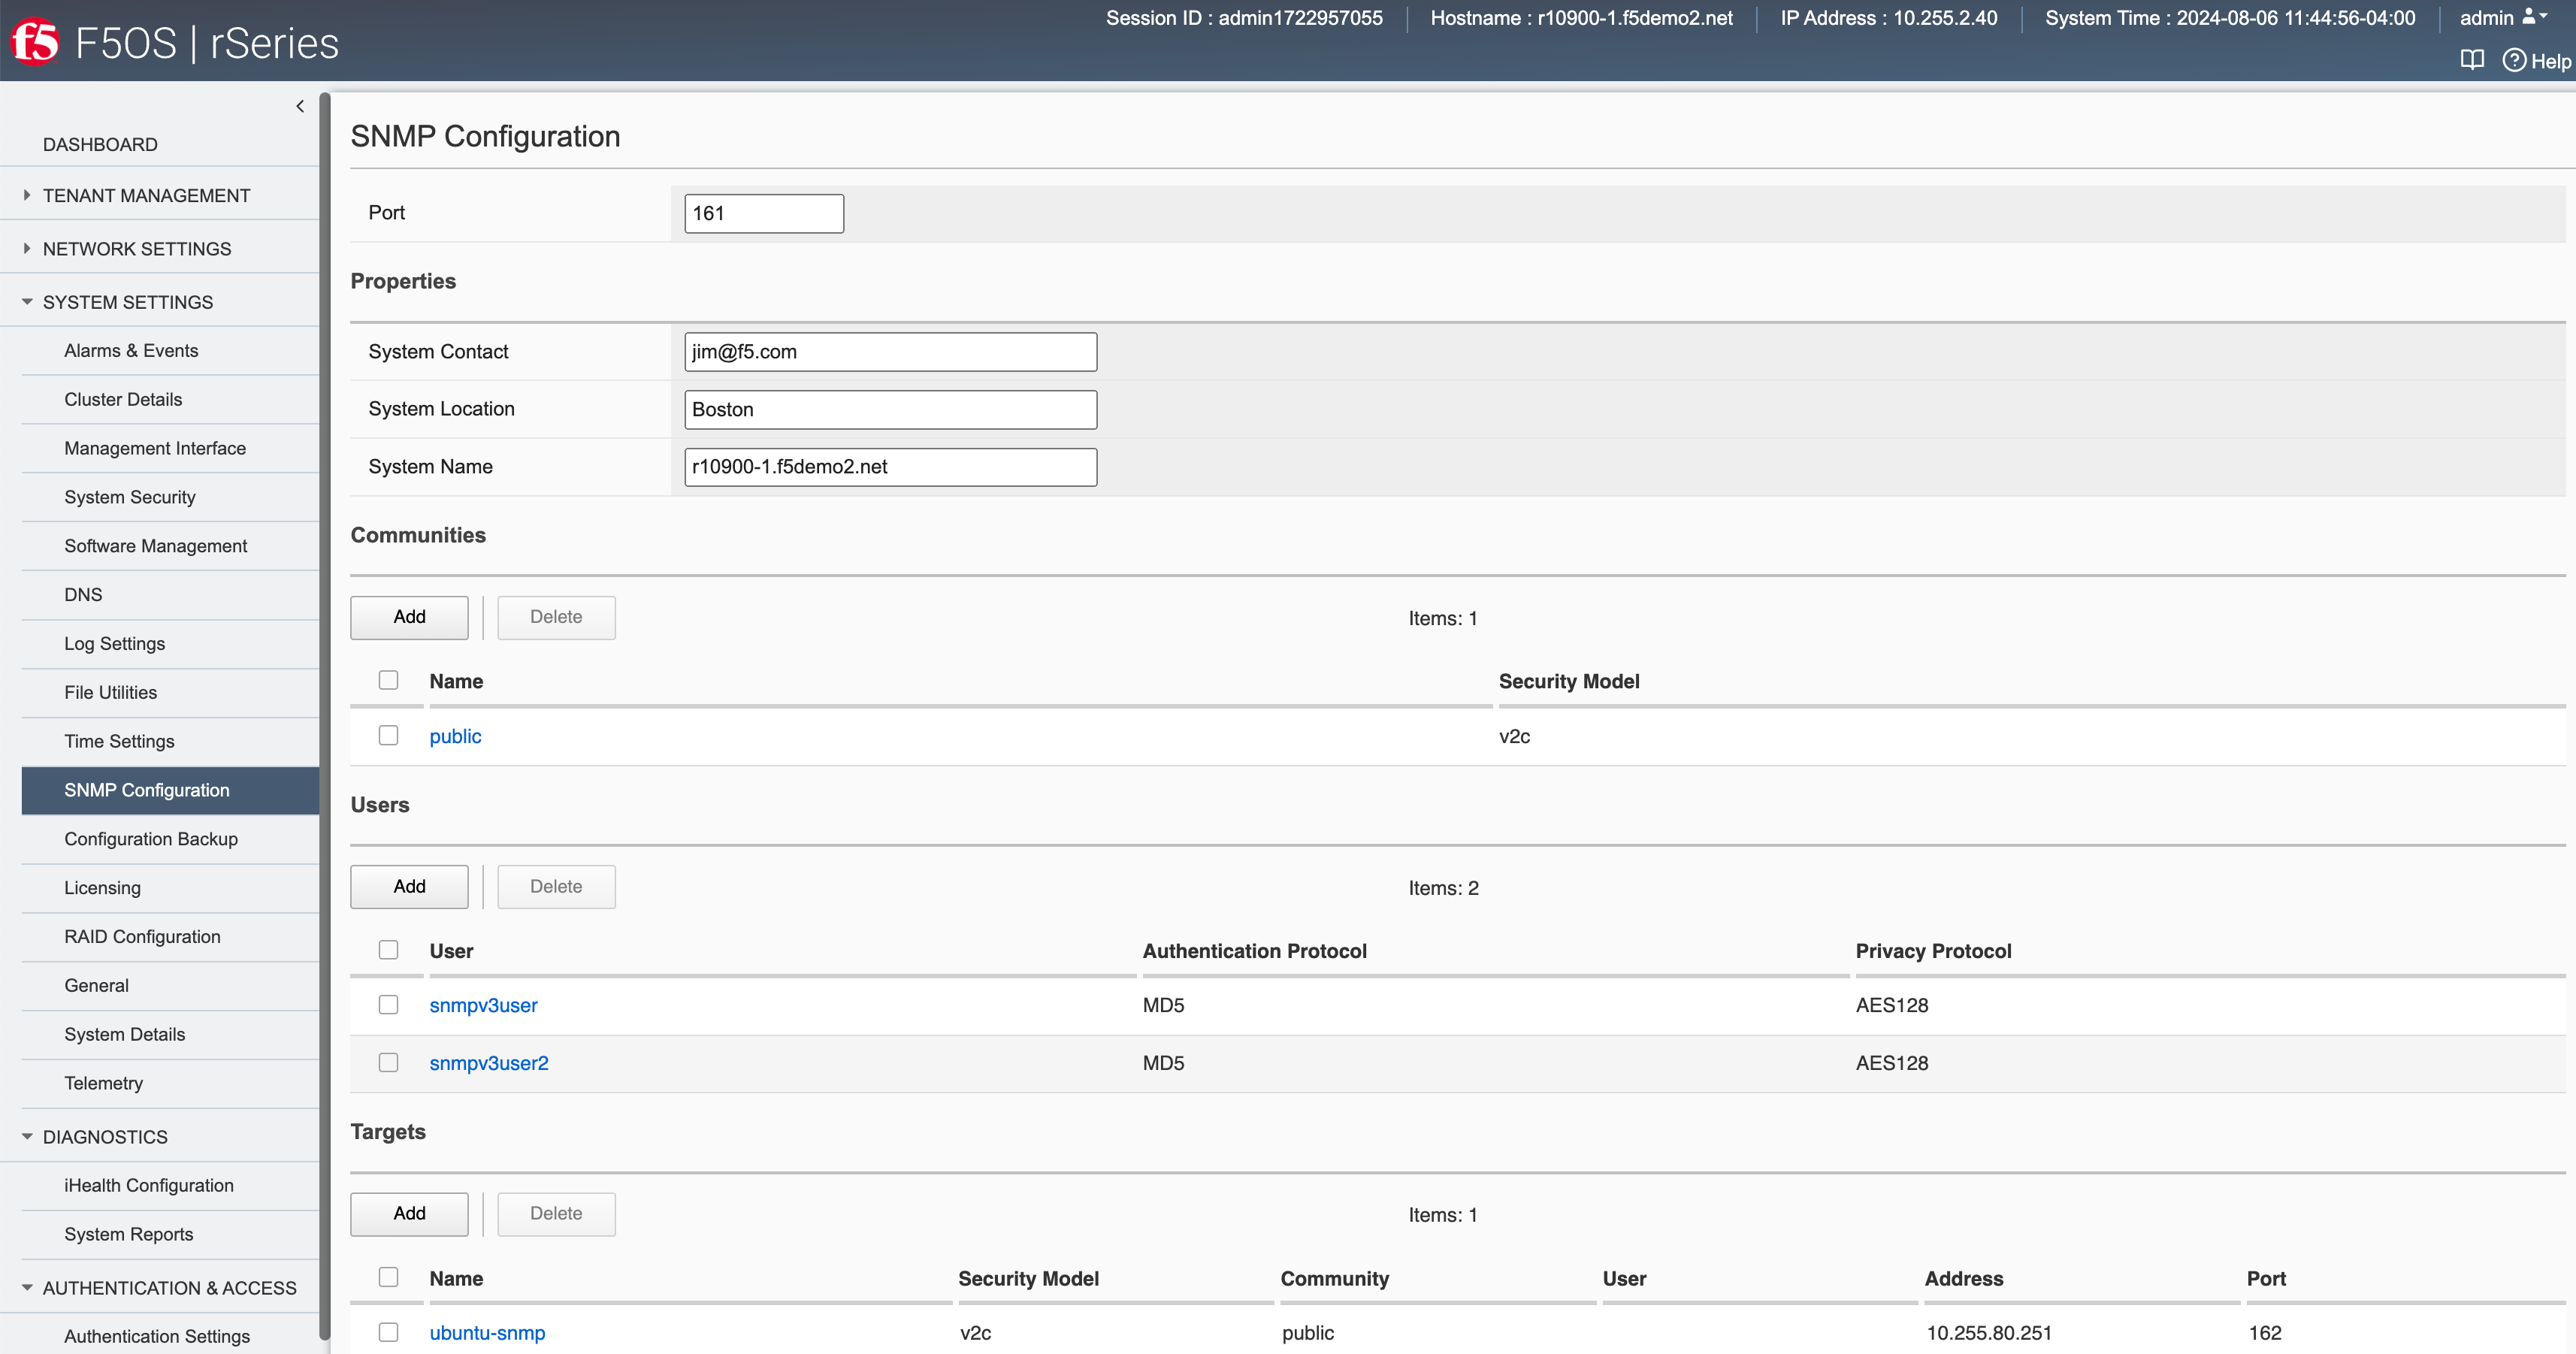Toggle select-all checkbox in Targets header

pos(388,1277)
